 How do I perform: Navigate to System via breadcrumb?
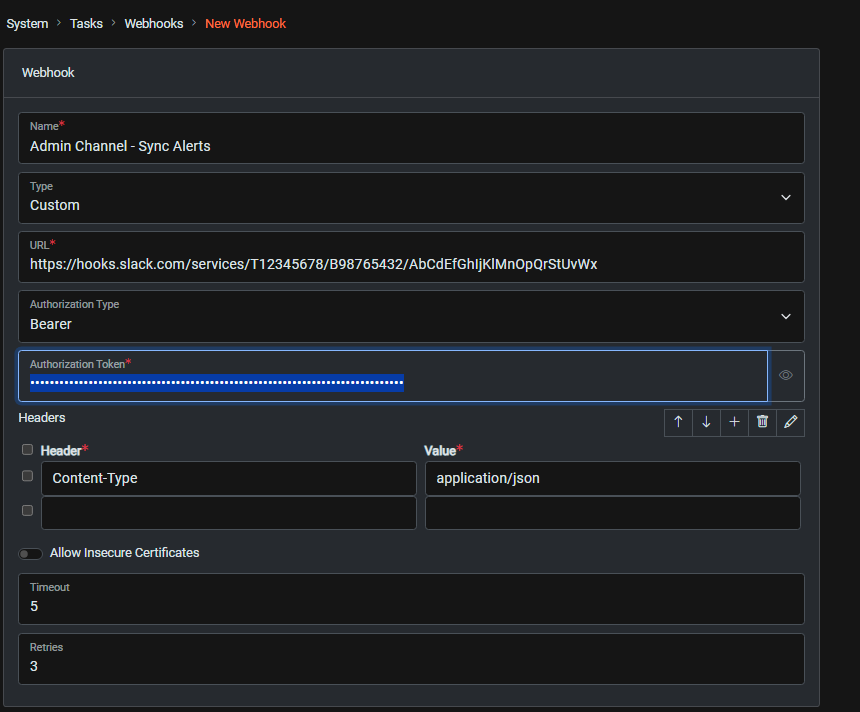(27, 23)
